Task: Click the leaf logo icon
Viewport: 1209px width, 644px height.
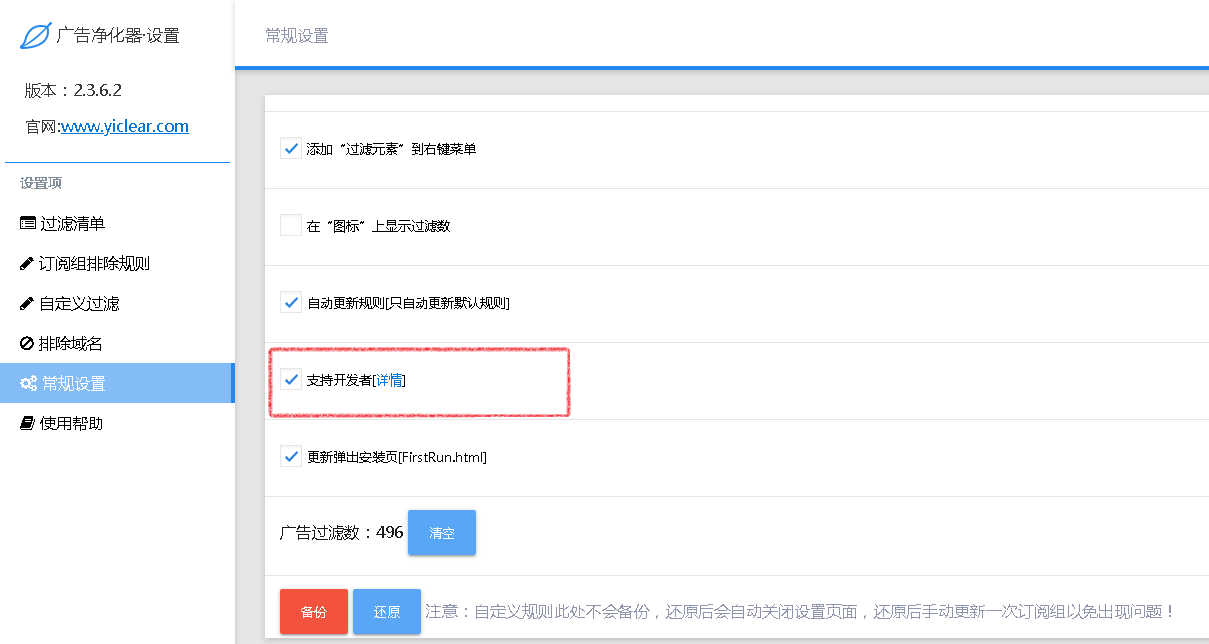Action: tap(36, 36)
